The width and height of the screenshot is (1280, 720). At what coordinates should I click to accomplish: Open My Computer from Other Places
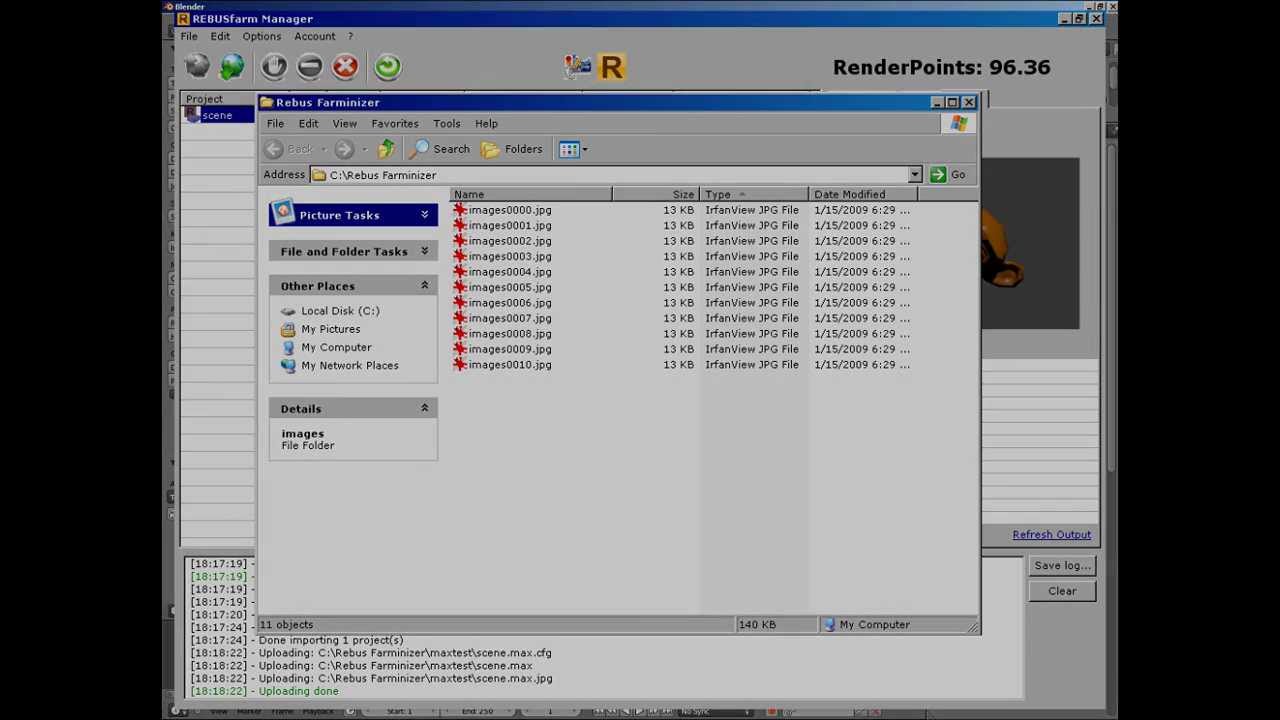tap(336, 347)
